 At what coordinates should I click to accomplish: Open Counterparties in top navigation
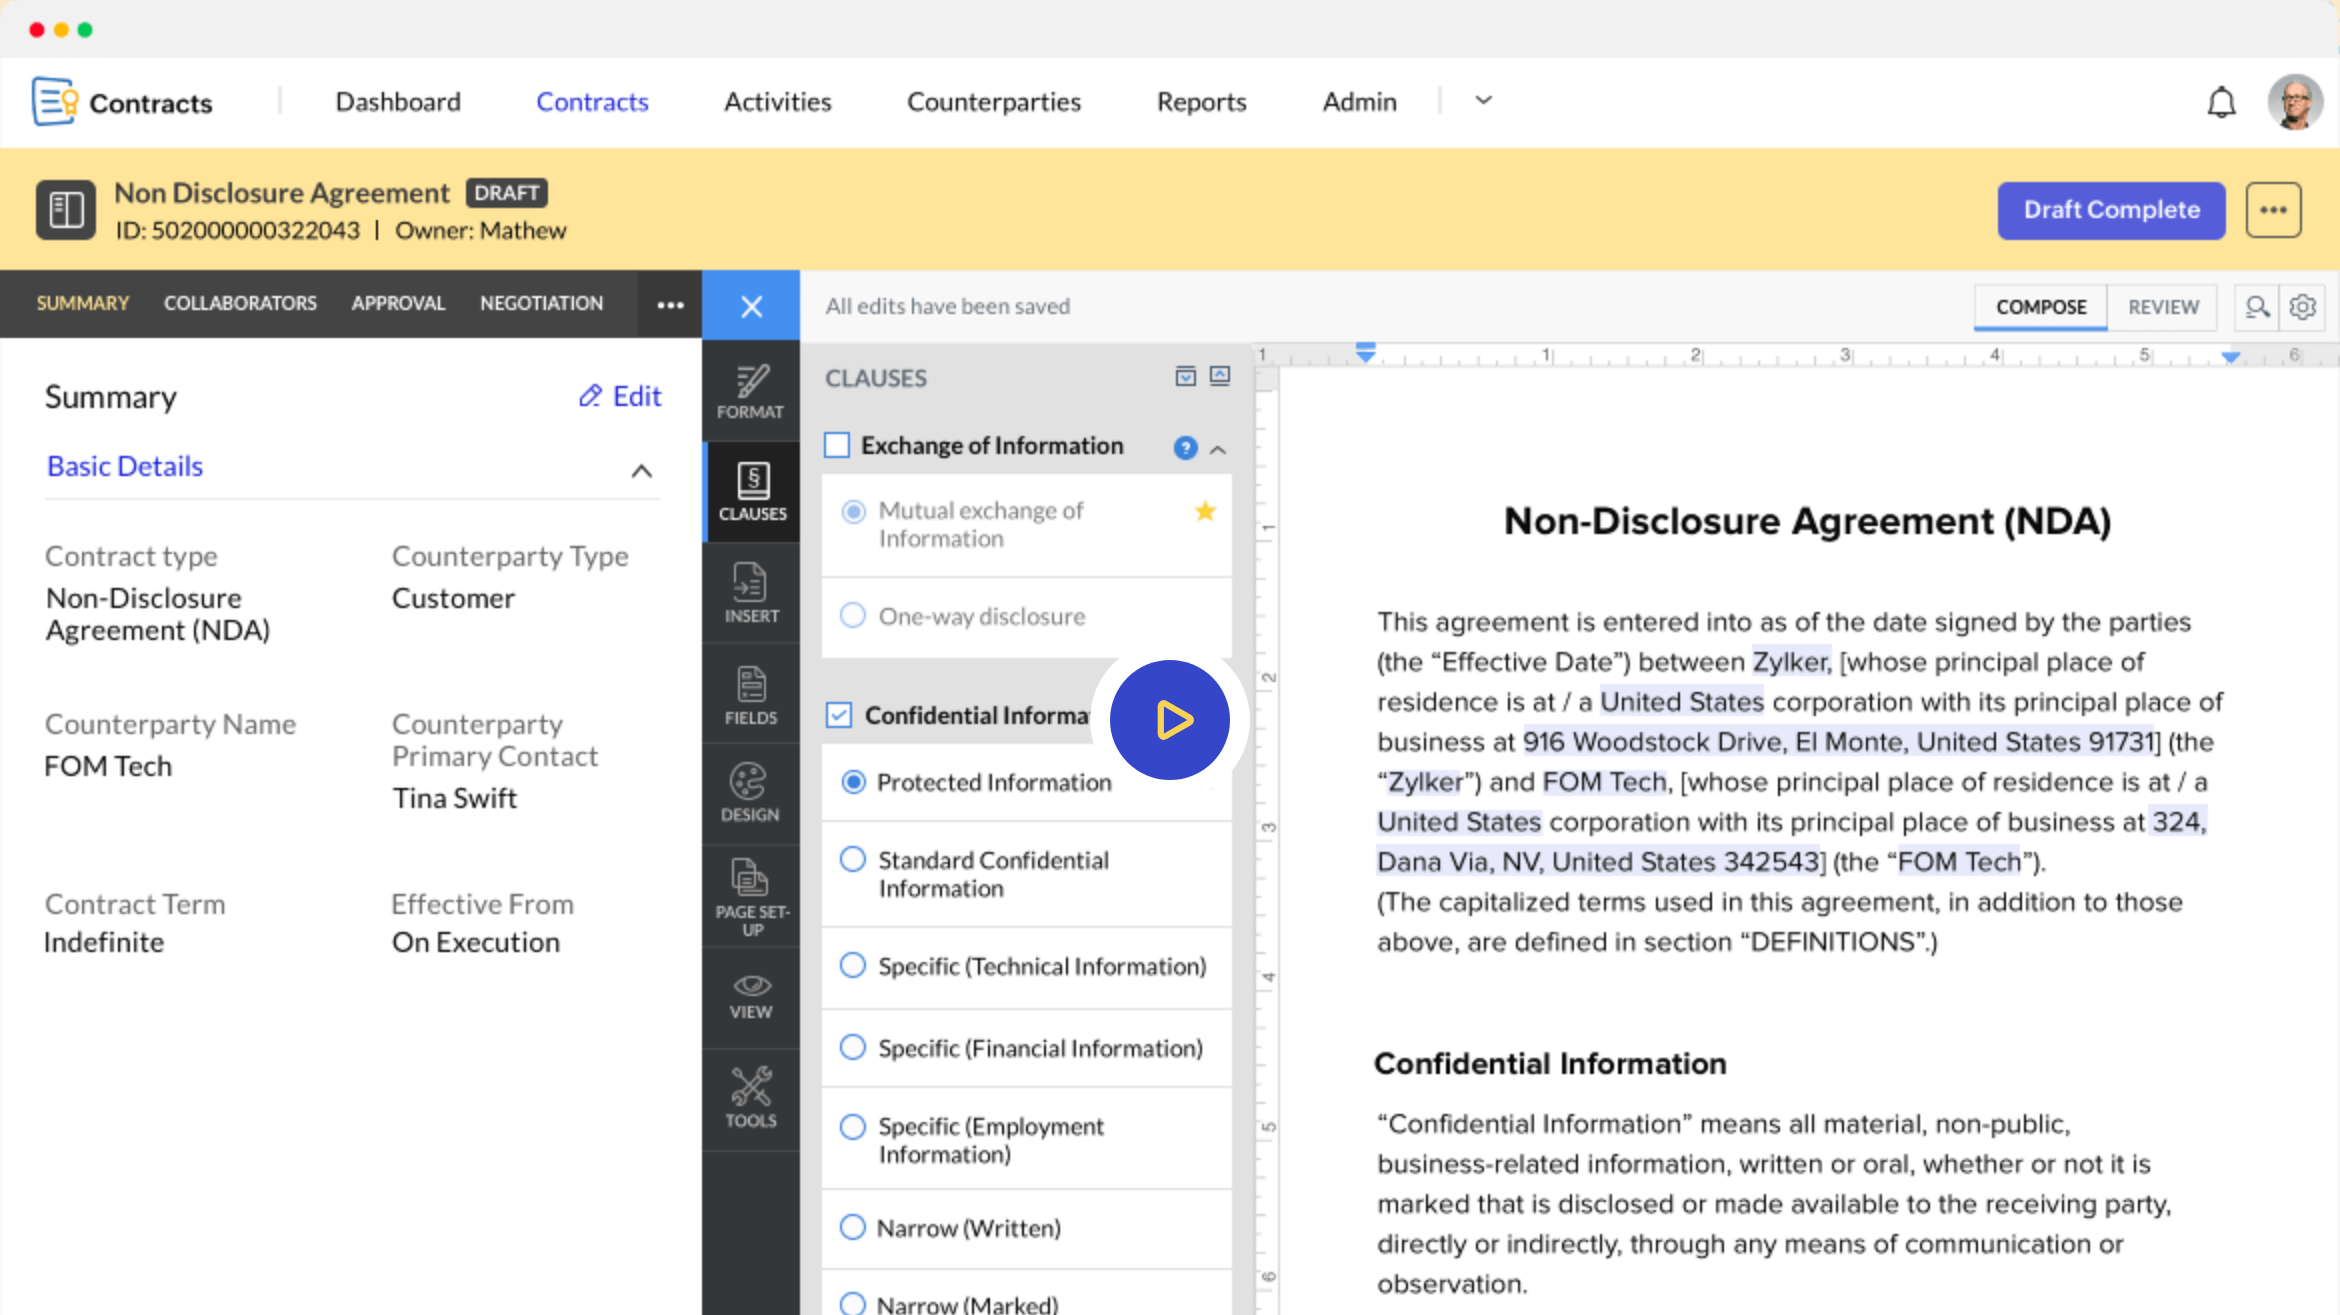993,102
